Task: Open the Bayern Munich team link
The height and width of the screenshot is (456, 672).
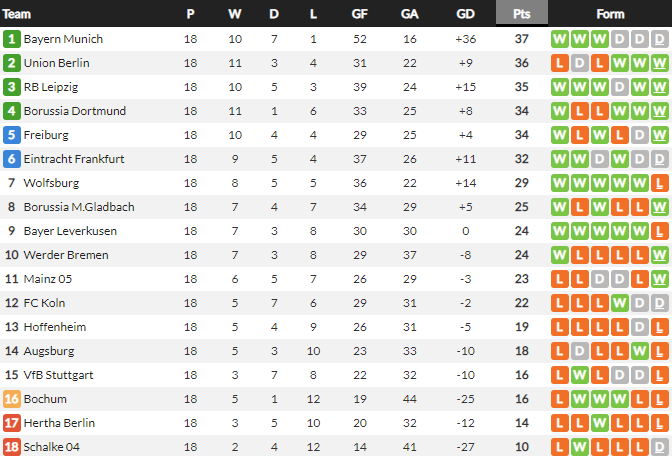Action: 63,39
